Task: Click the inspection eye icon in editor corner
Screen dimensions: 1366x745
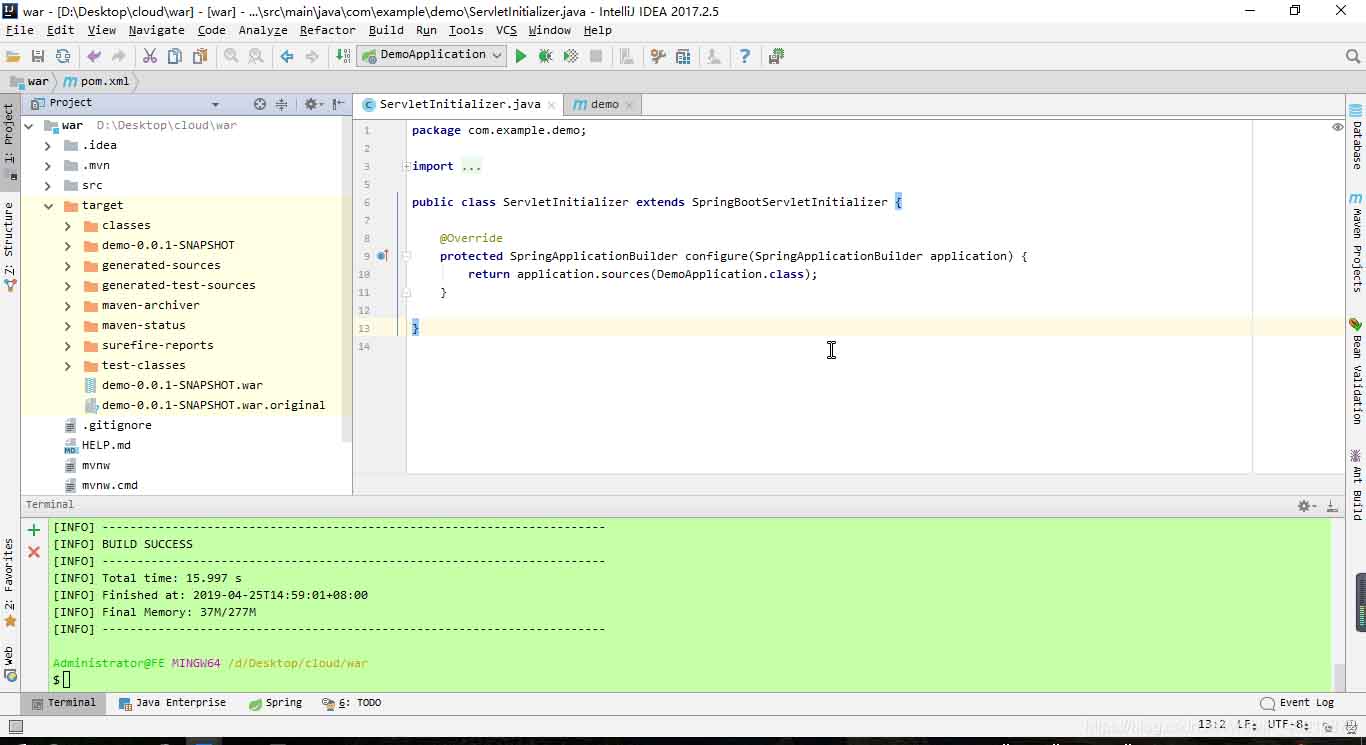Action: tap(1338, 127)
